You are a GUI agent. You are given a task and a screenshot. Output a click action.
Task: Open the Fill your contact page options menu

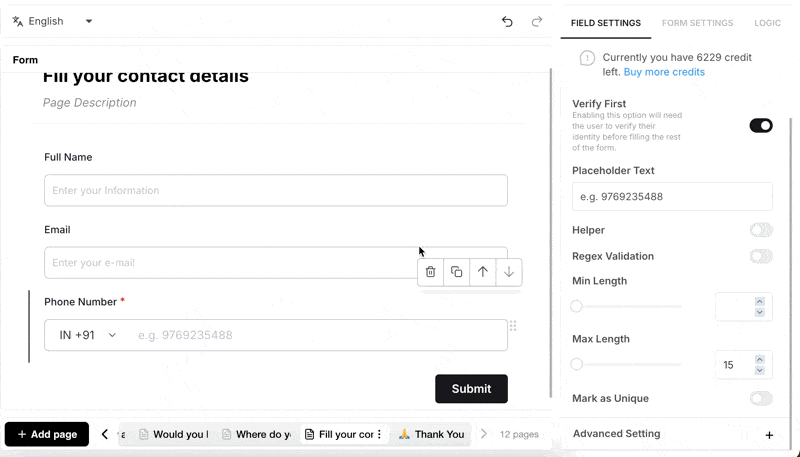[x=379, y=435]
